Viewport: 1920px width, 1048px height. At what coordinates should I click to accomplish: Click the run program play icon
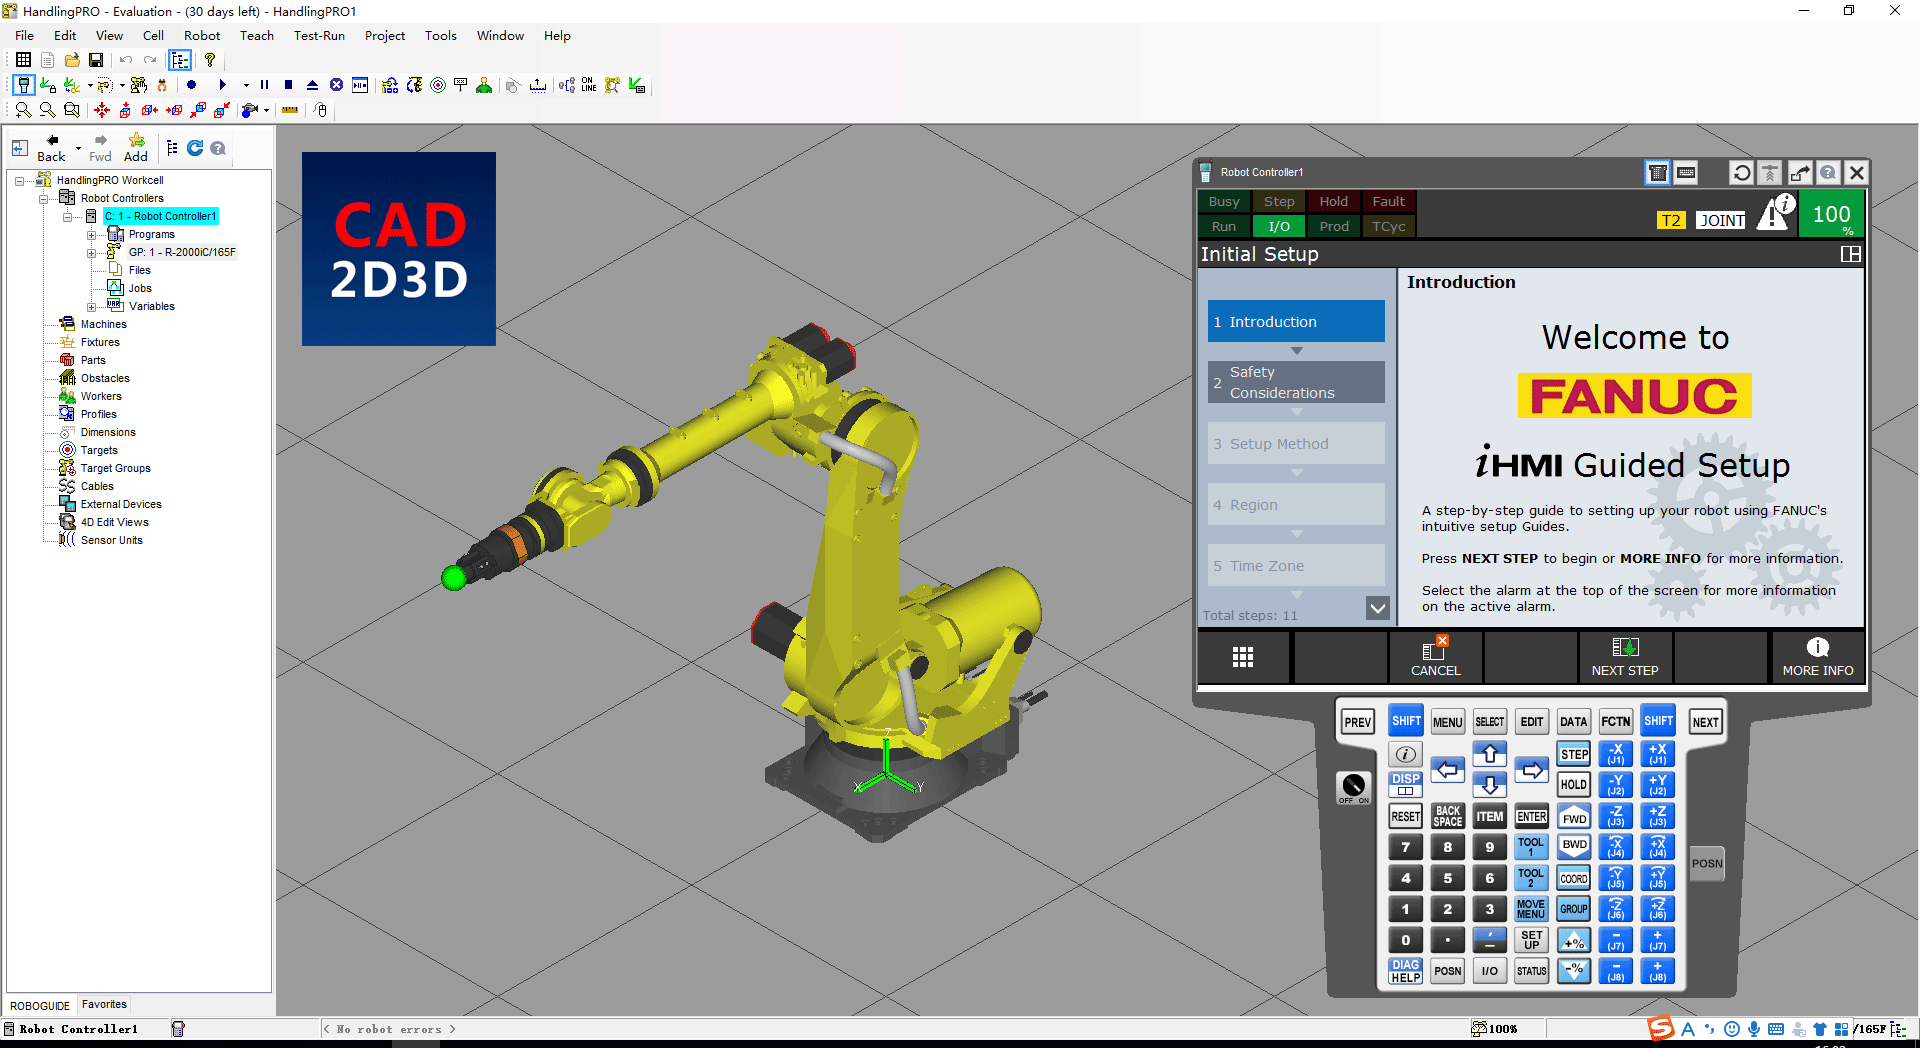pos(222,85)
